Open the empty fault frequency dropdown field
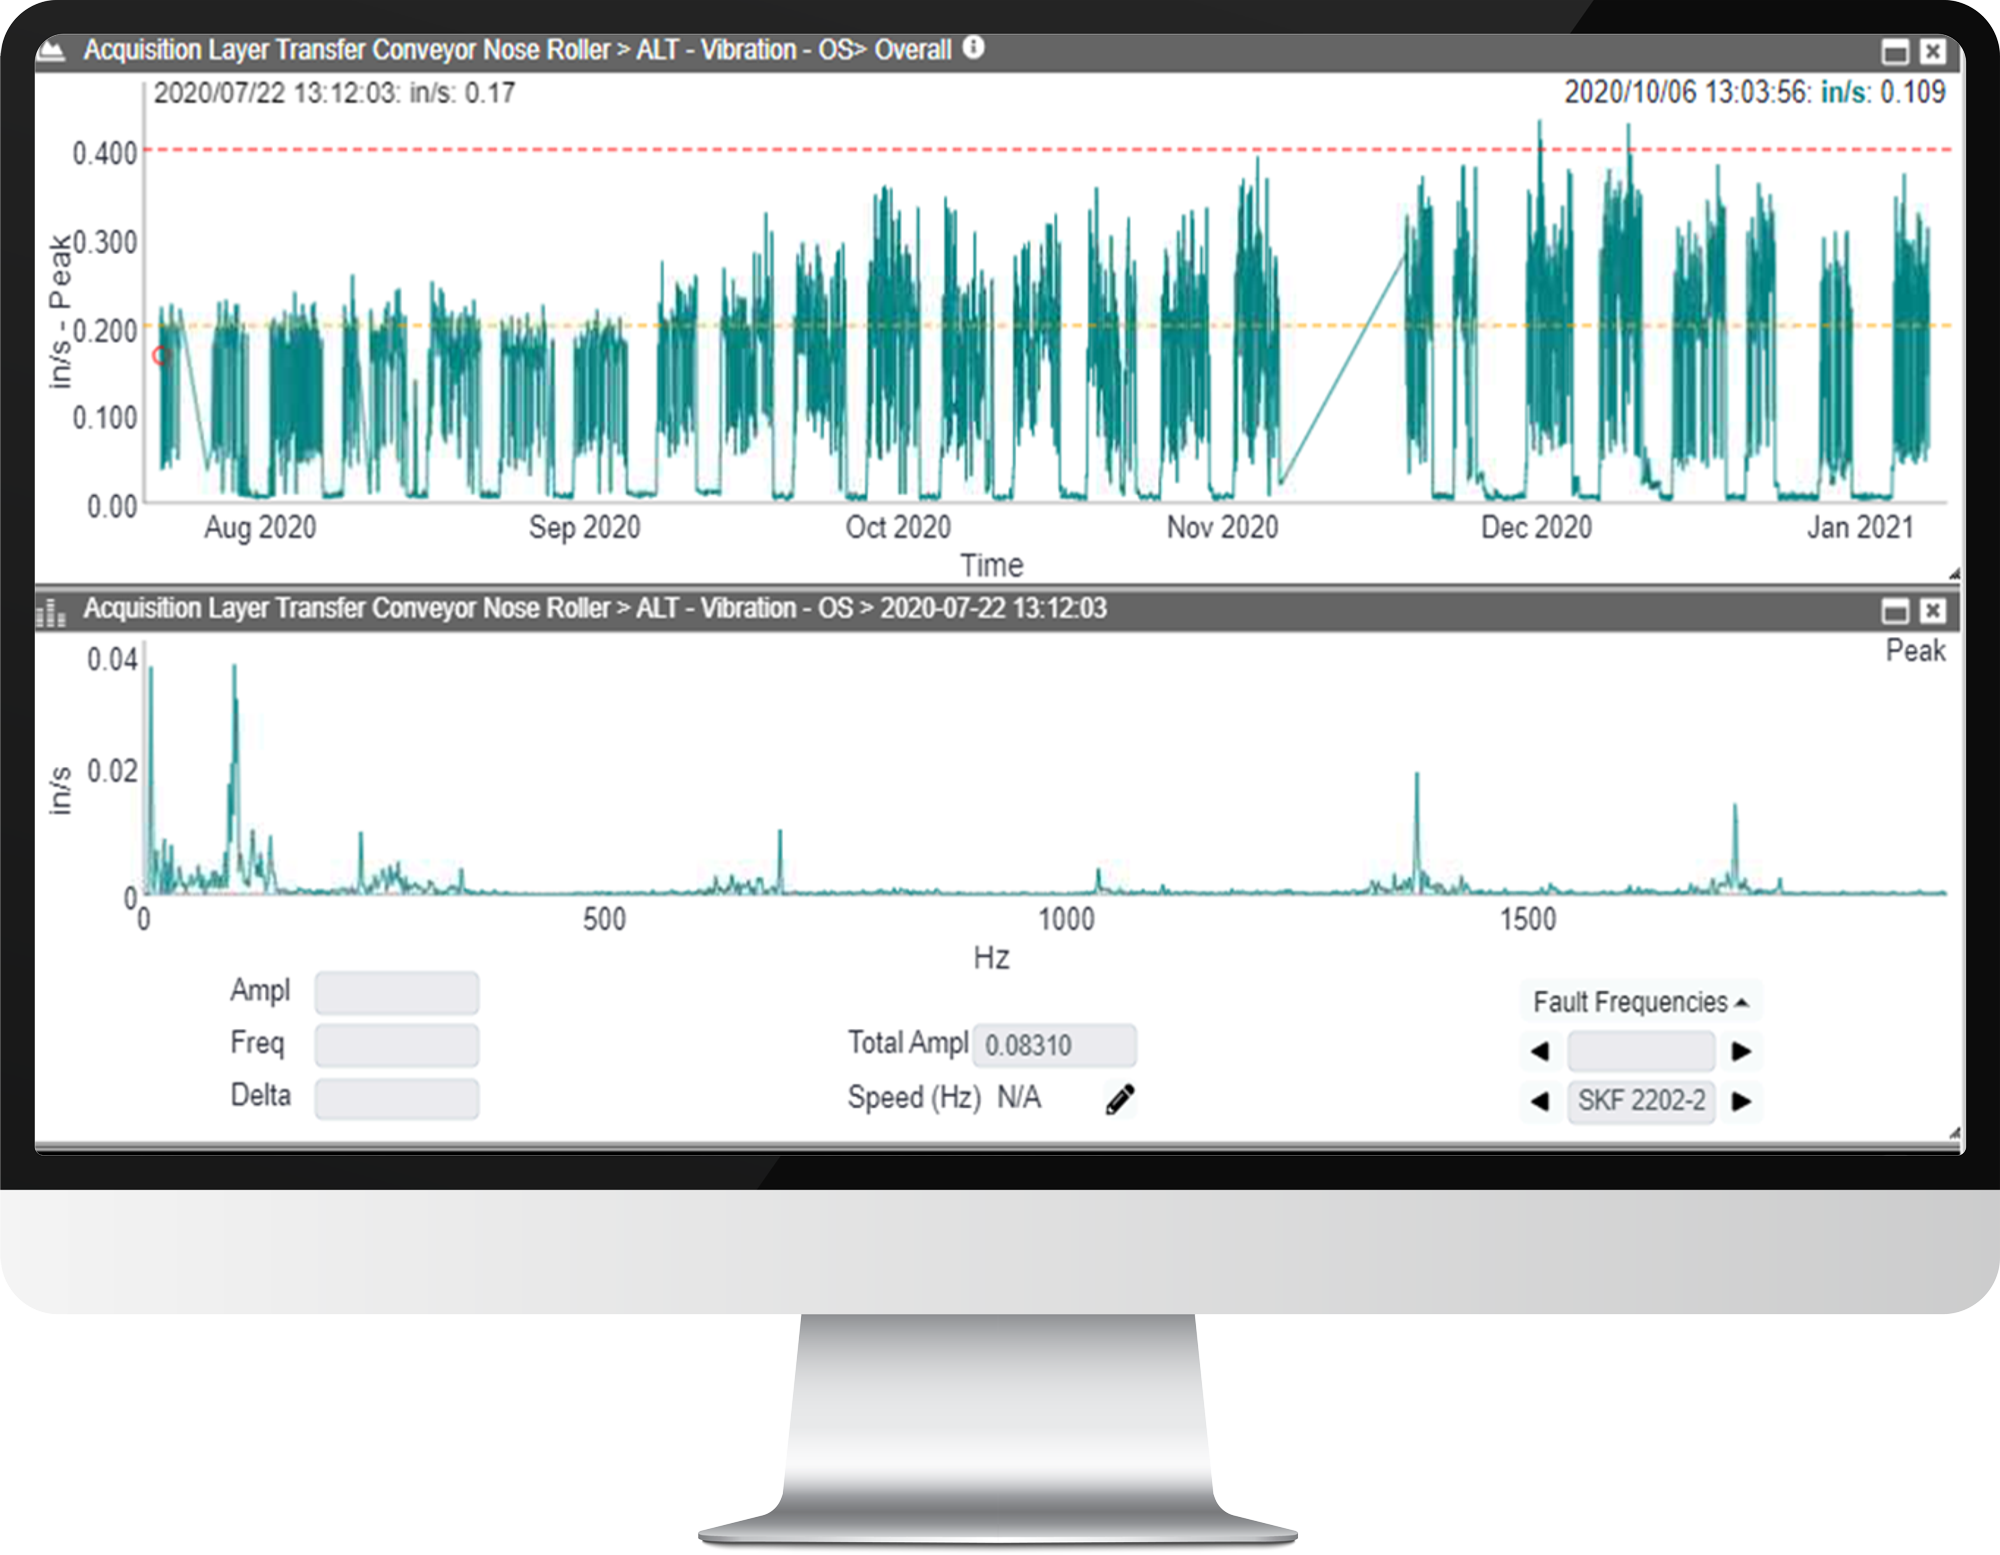Viewport: 2000px width, 1555px height. 1641,1051
